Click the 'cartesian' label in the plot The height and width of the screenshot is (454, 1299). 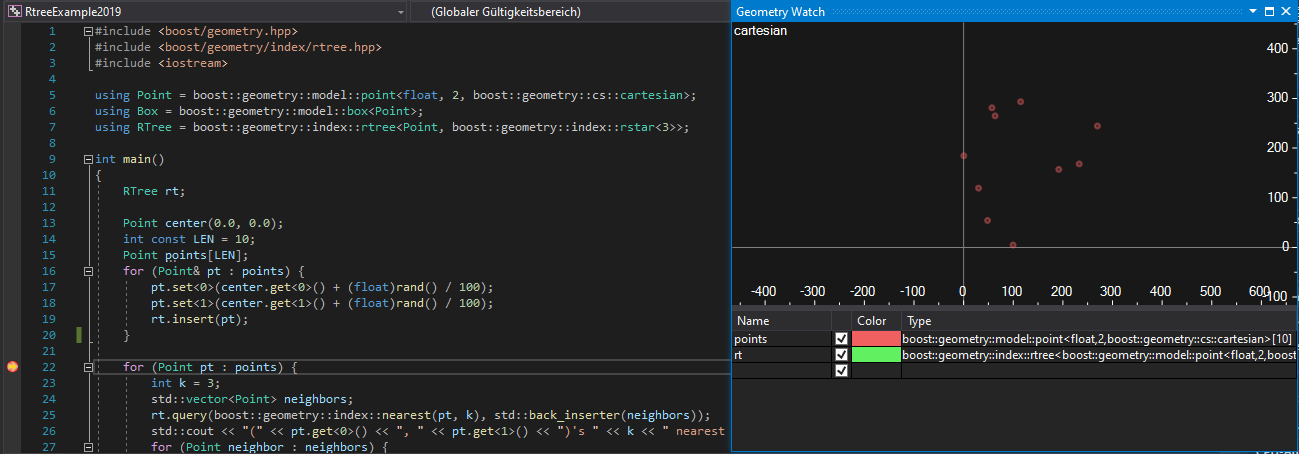point(760,31)
